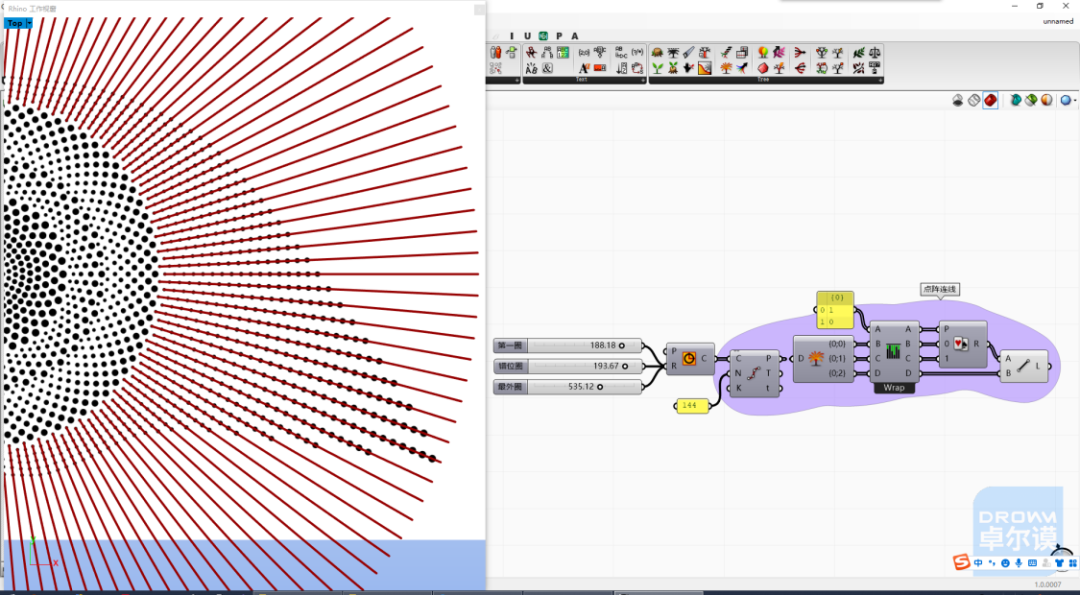Enable wireframe preview mode on canvas toolbar

tap(973, 101)
